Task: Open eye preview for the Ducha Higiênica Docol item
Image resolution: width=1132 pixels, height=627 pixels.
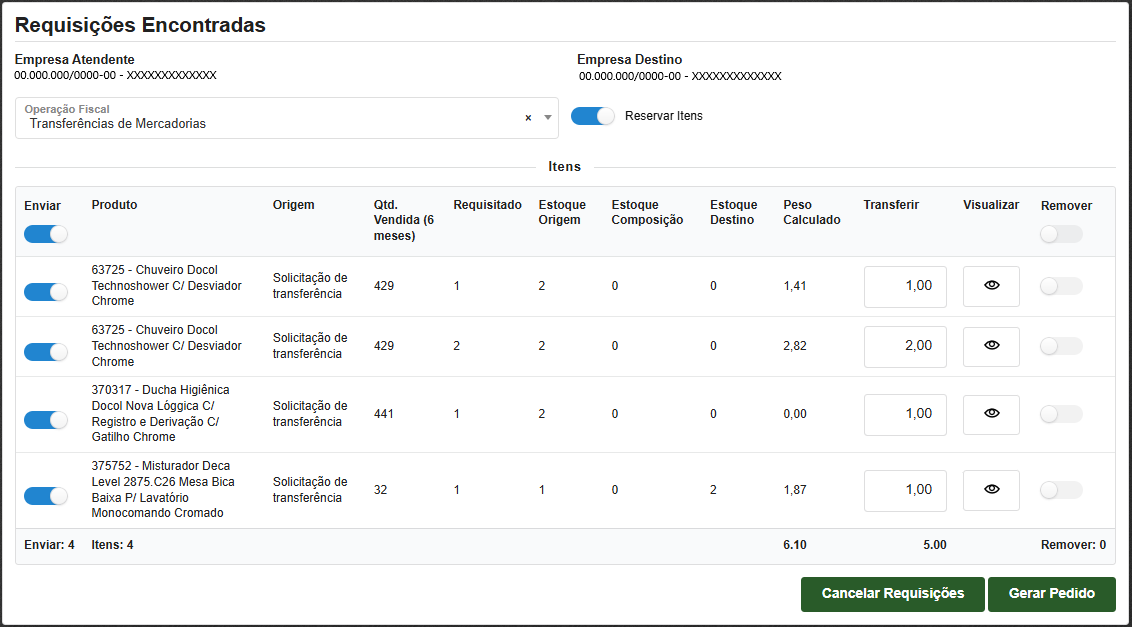Action: click(x=991, y=414)
